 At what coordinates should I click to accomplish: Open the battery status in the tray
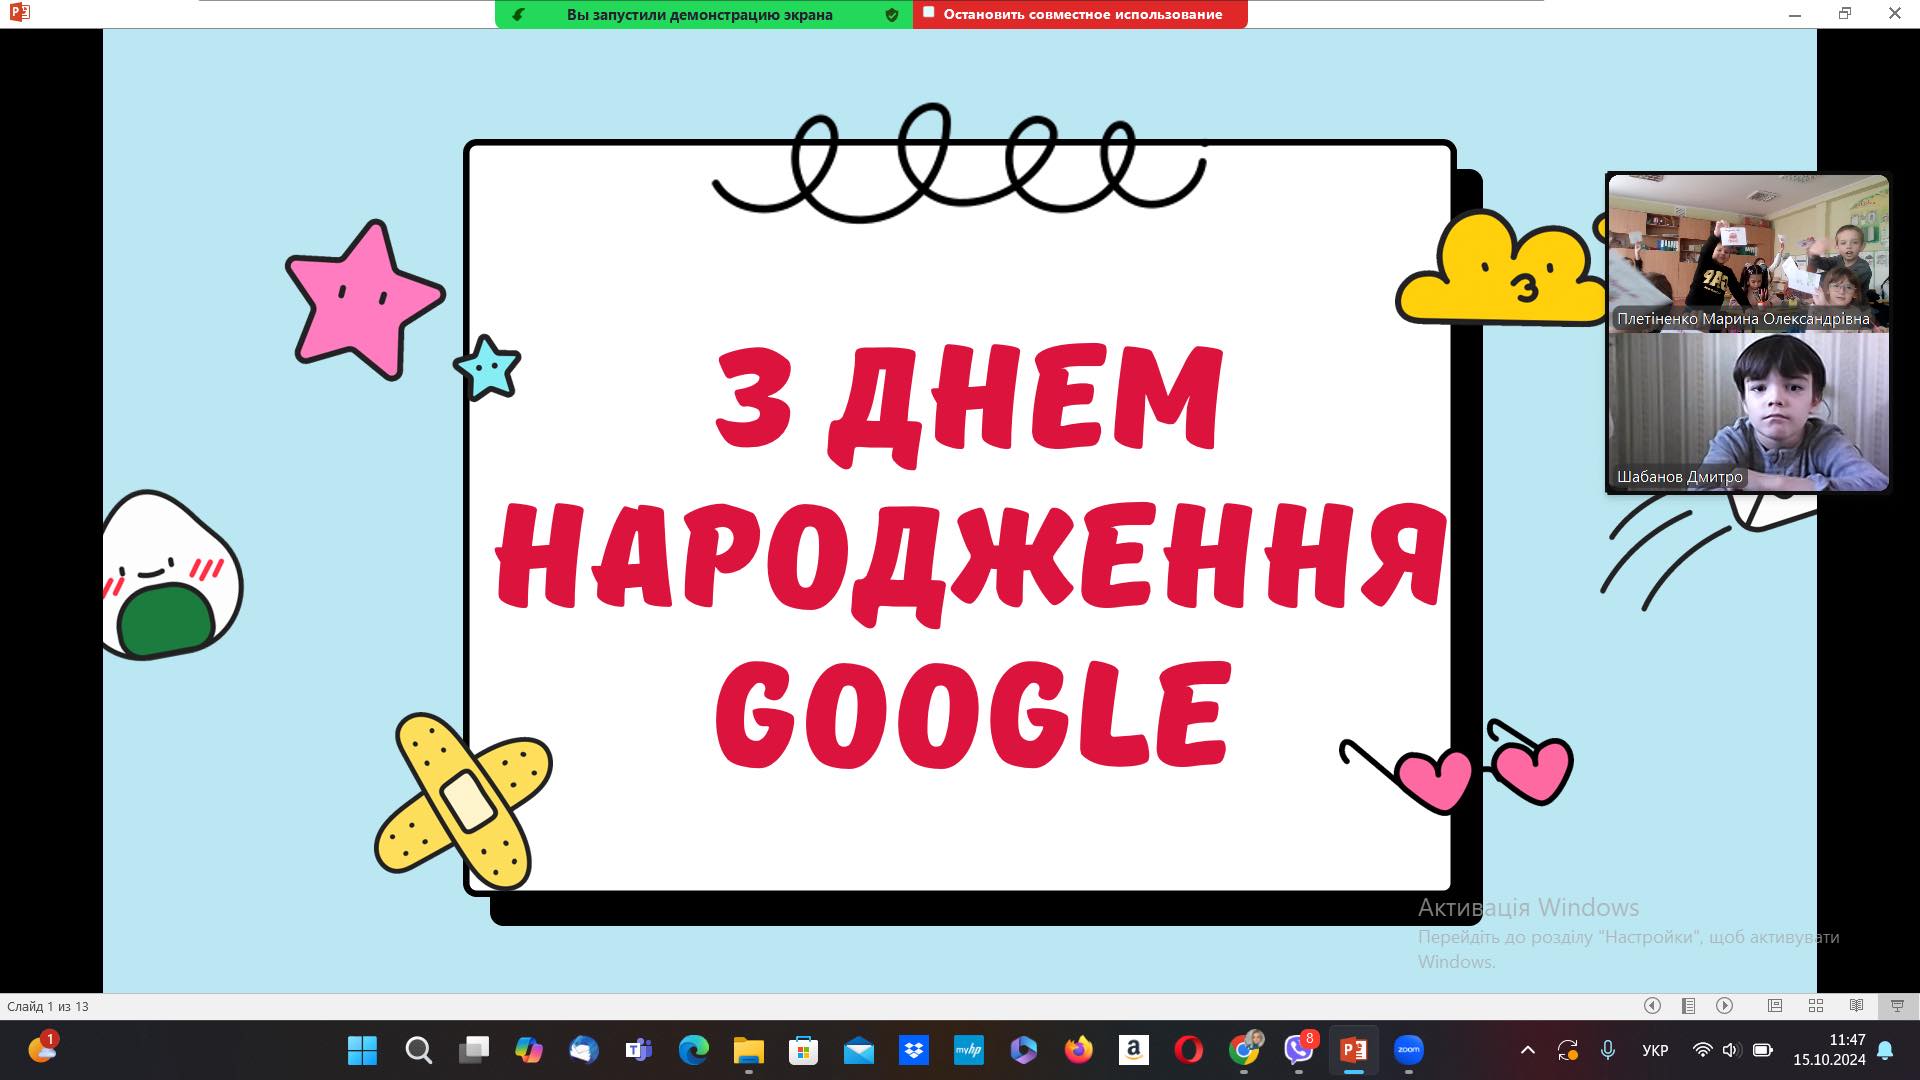[1763, 1050]
